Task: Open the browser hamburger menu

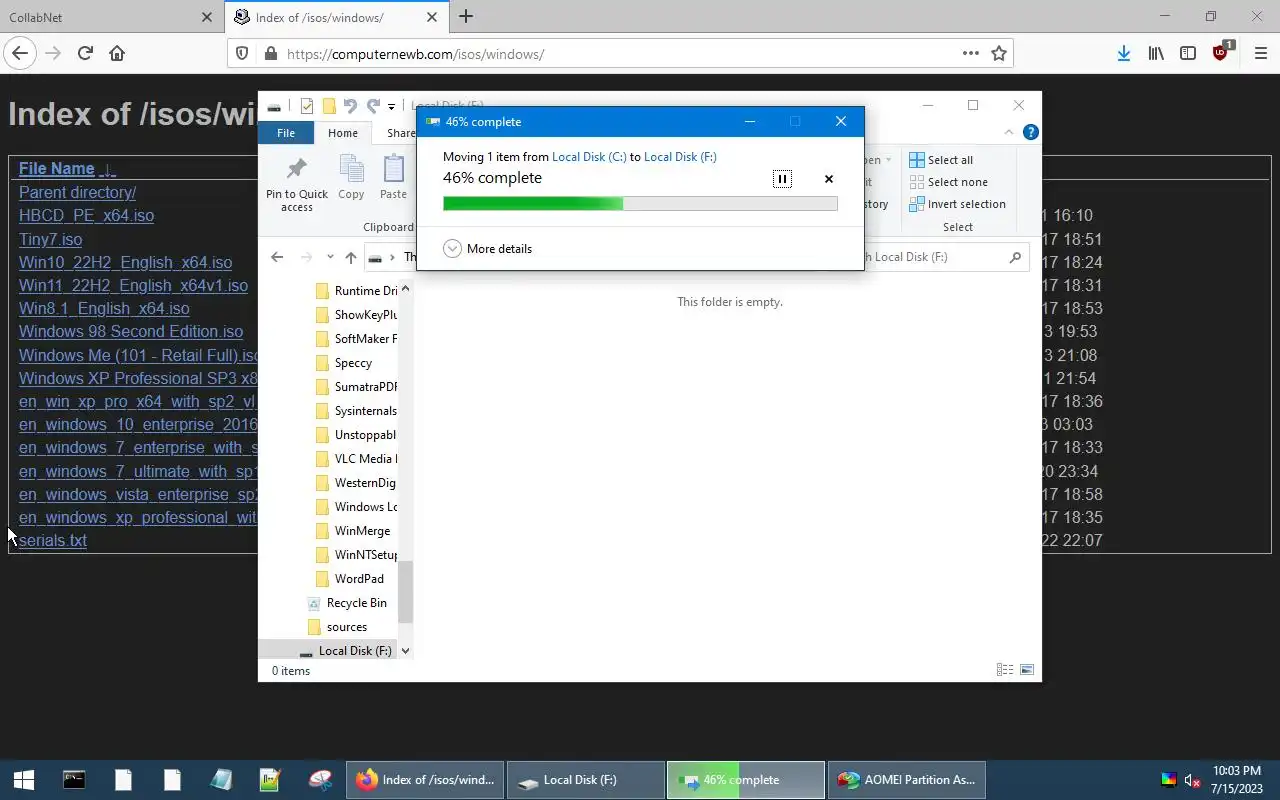Action: point(1260,54)
